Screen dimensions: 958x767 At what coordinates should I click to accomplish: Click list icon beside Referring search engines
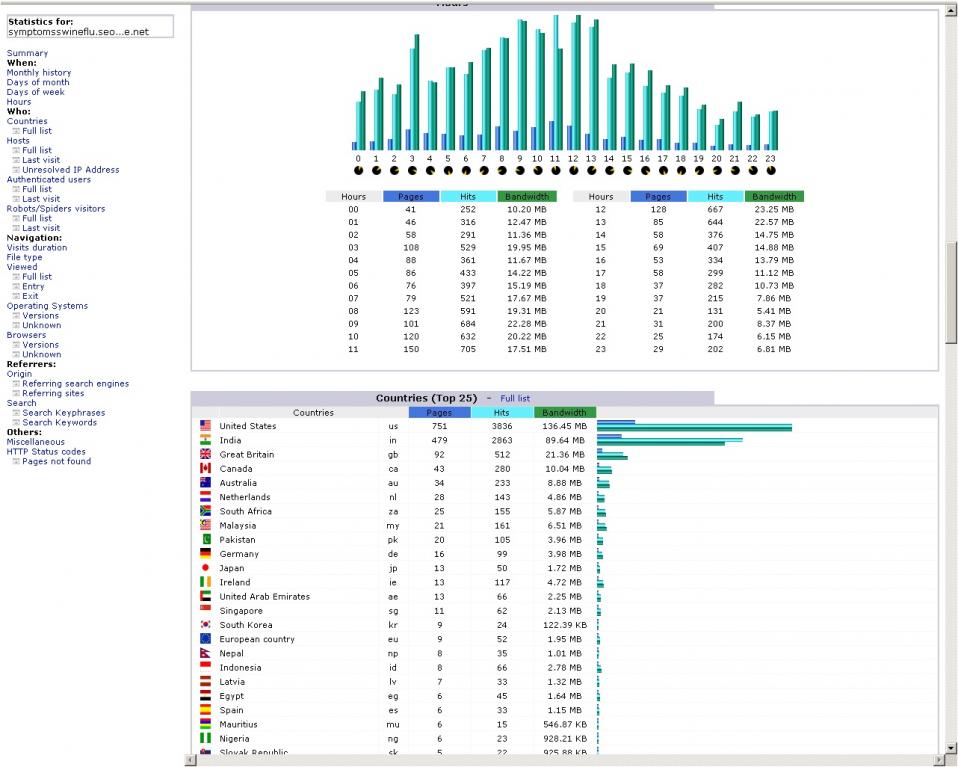(x=16, y=384)
